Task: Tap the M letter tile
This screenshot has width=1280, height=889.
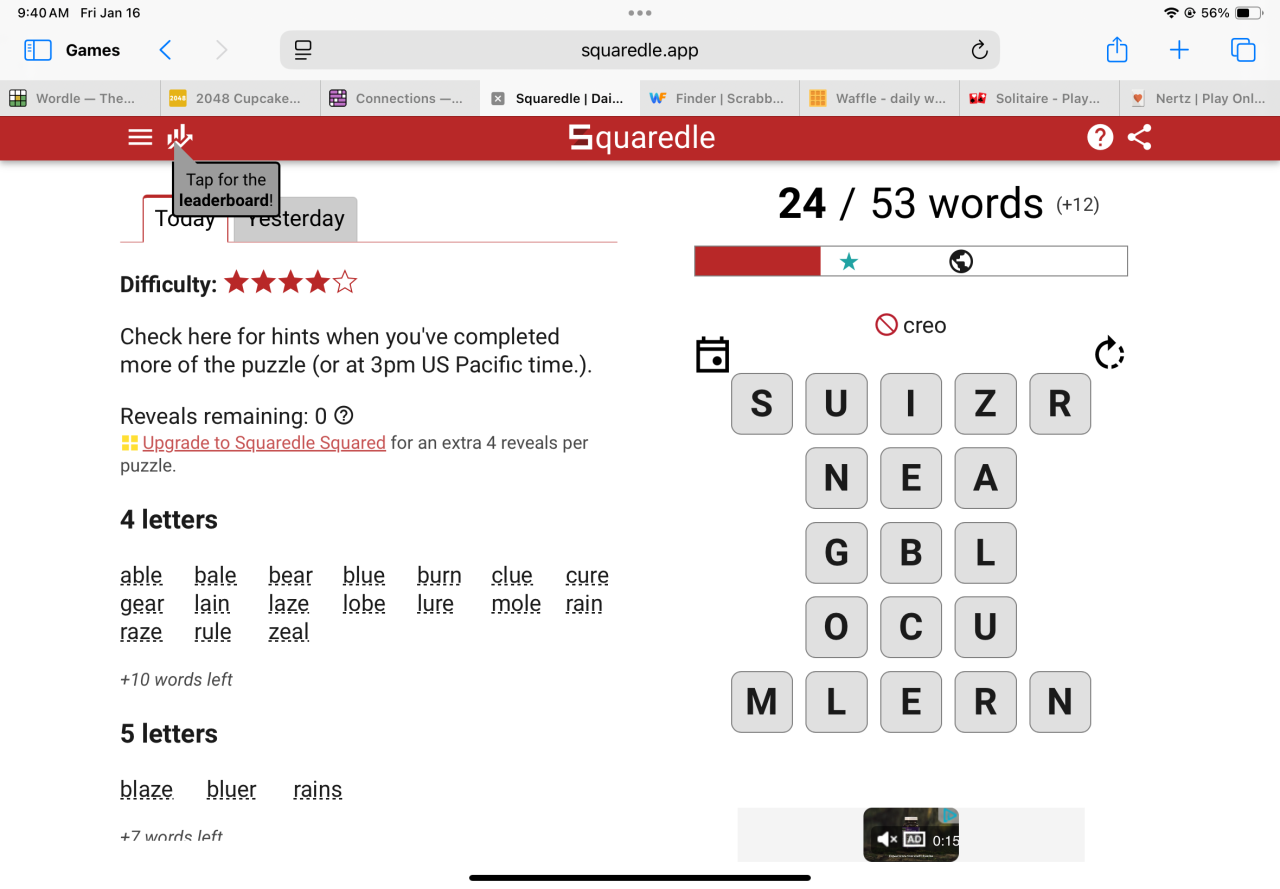Action: [762, 702]
